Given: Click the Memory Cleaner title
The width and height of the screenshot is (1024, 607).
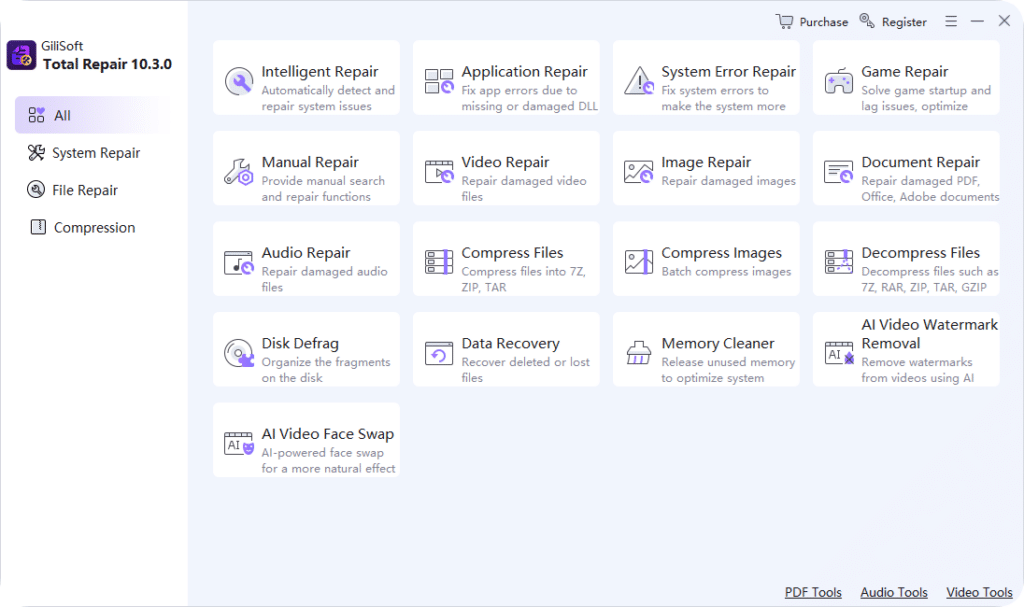Looking at the screenshot, I should [x=717, y=344].
